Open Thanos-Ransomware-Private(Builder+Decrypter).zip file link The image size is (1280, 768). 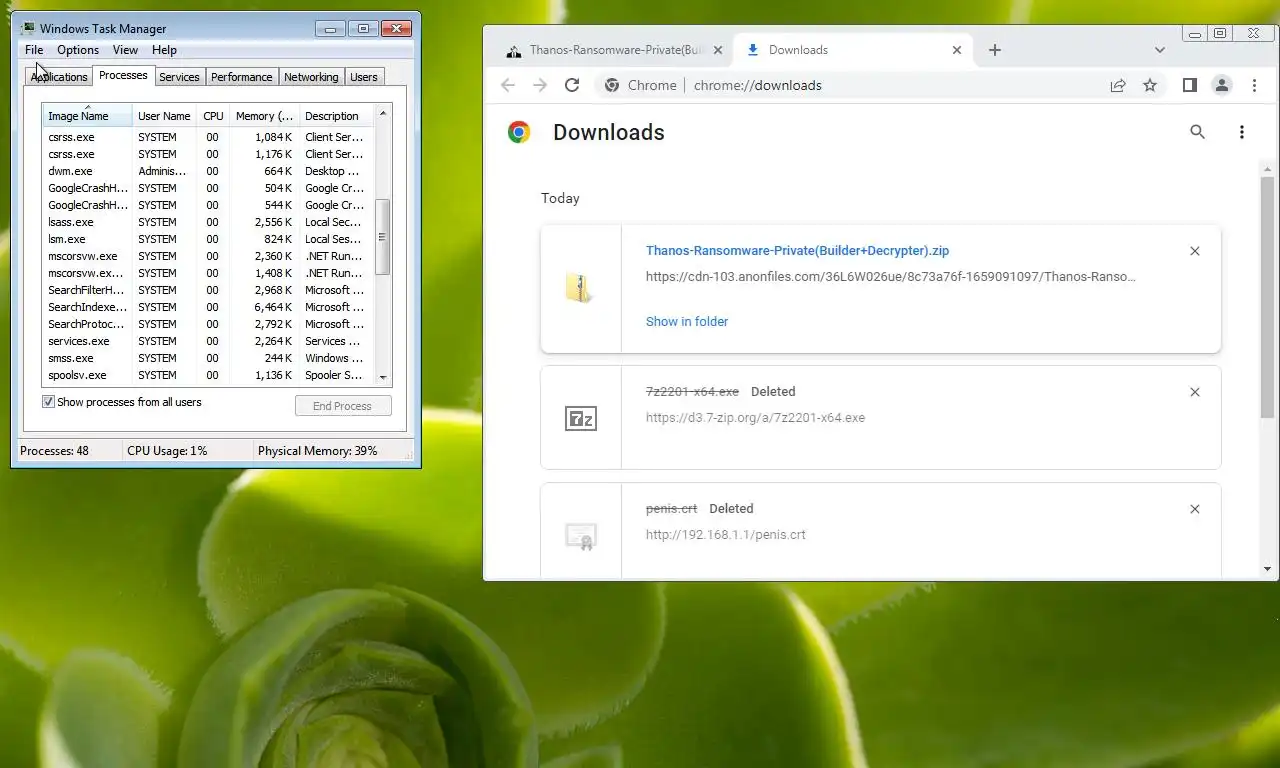797,251
